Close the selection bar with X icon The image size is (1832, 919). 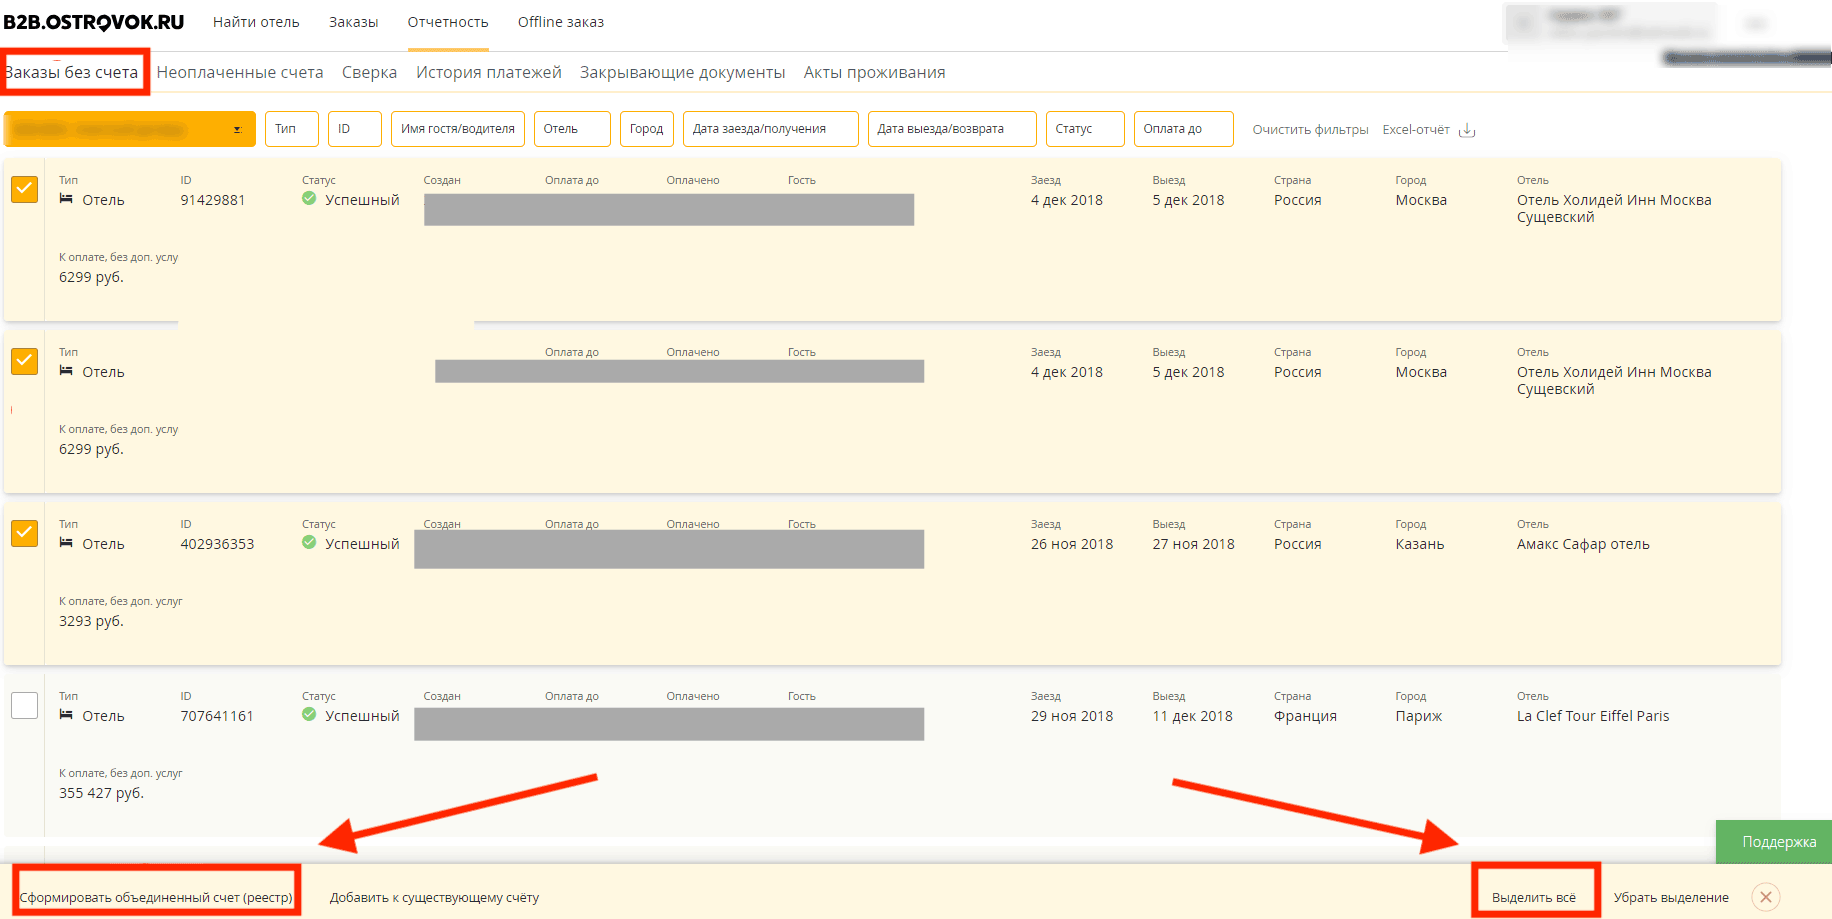coord(1766,897)
